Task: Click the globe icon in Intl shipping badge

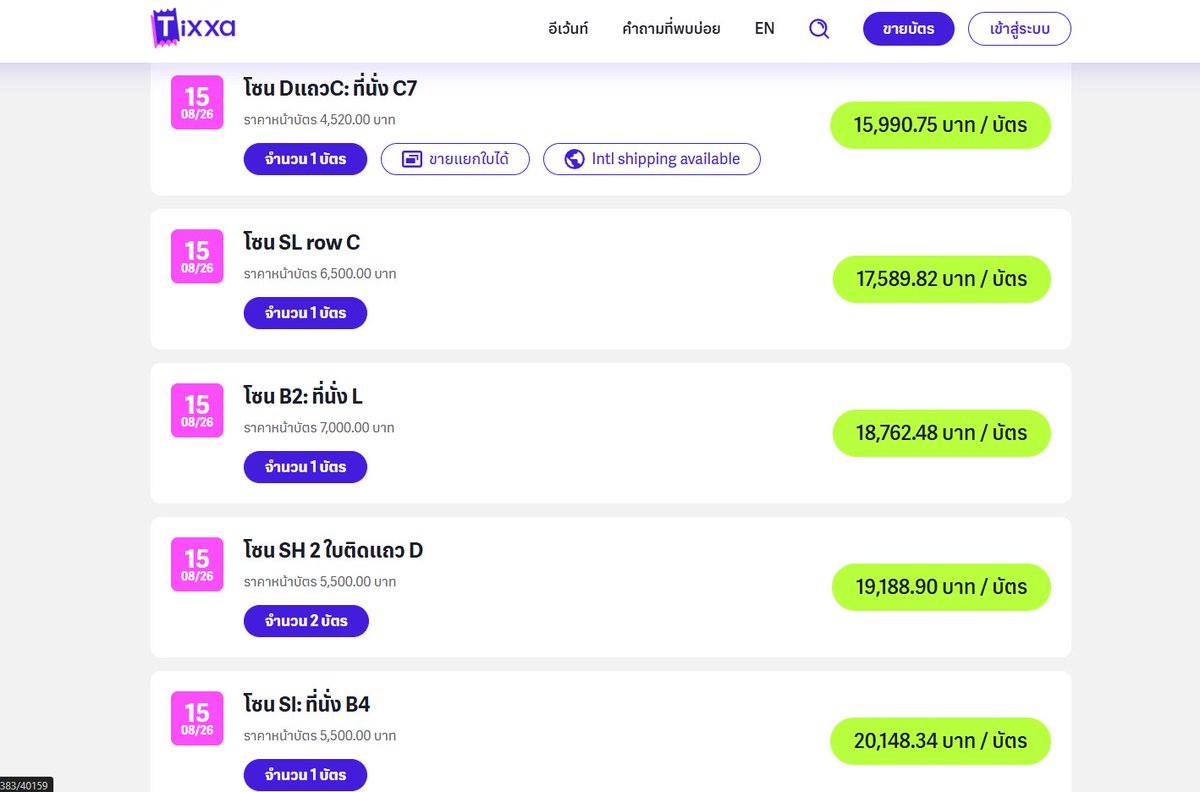Action: [x=574, y=159]
